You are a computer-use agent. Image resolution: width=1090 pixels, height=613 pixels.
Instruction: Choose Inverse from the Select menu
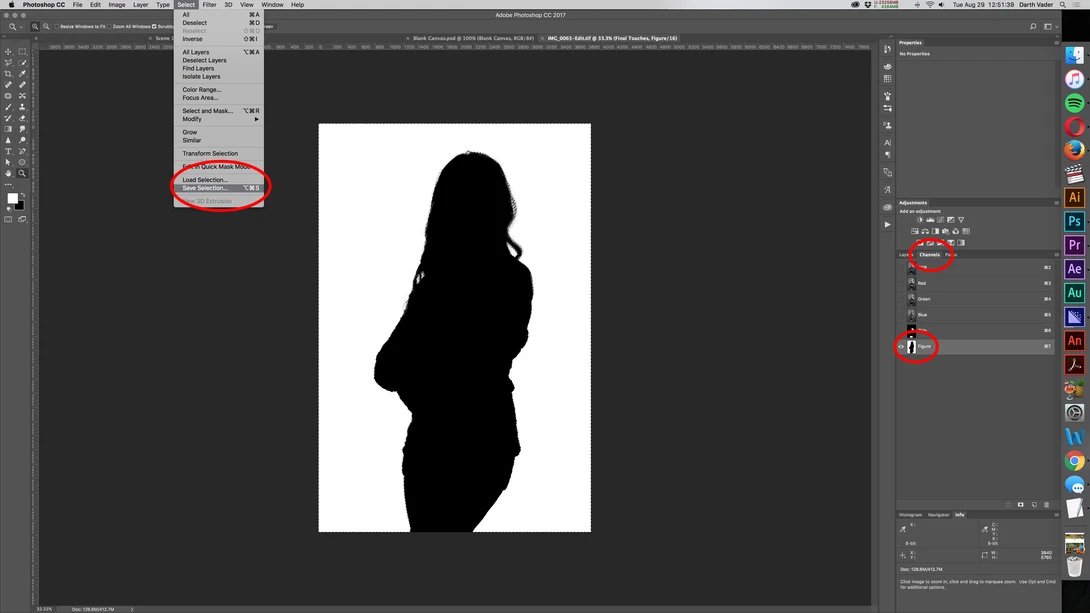(x=218, y=39)
